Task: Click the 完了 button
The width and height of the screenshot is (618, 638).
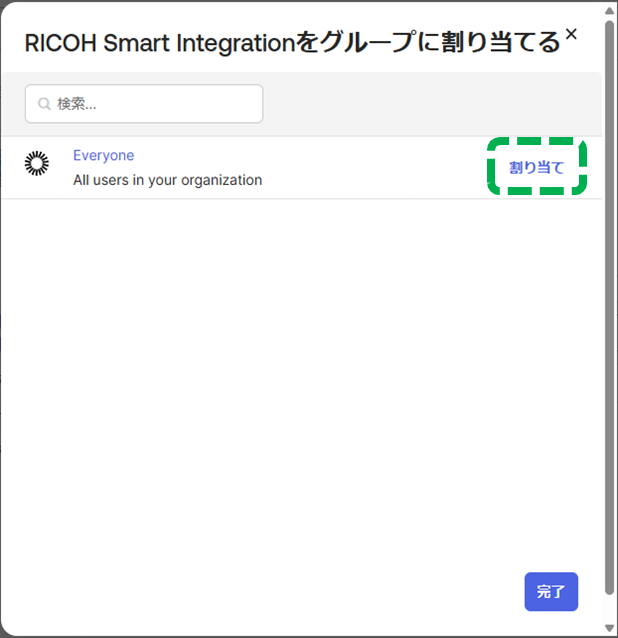Action: [x=551, y=591]
